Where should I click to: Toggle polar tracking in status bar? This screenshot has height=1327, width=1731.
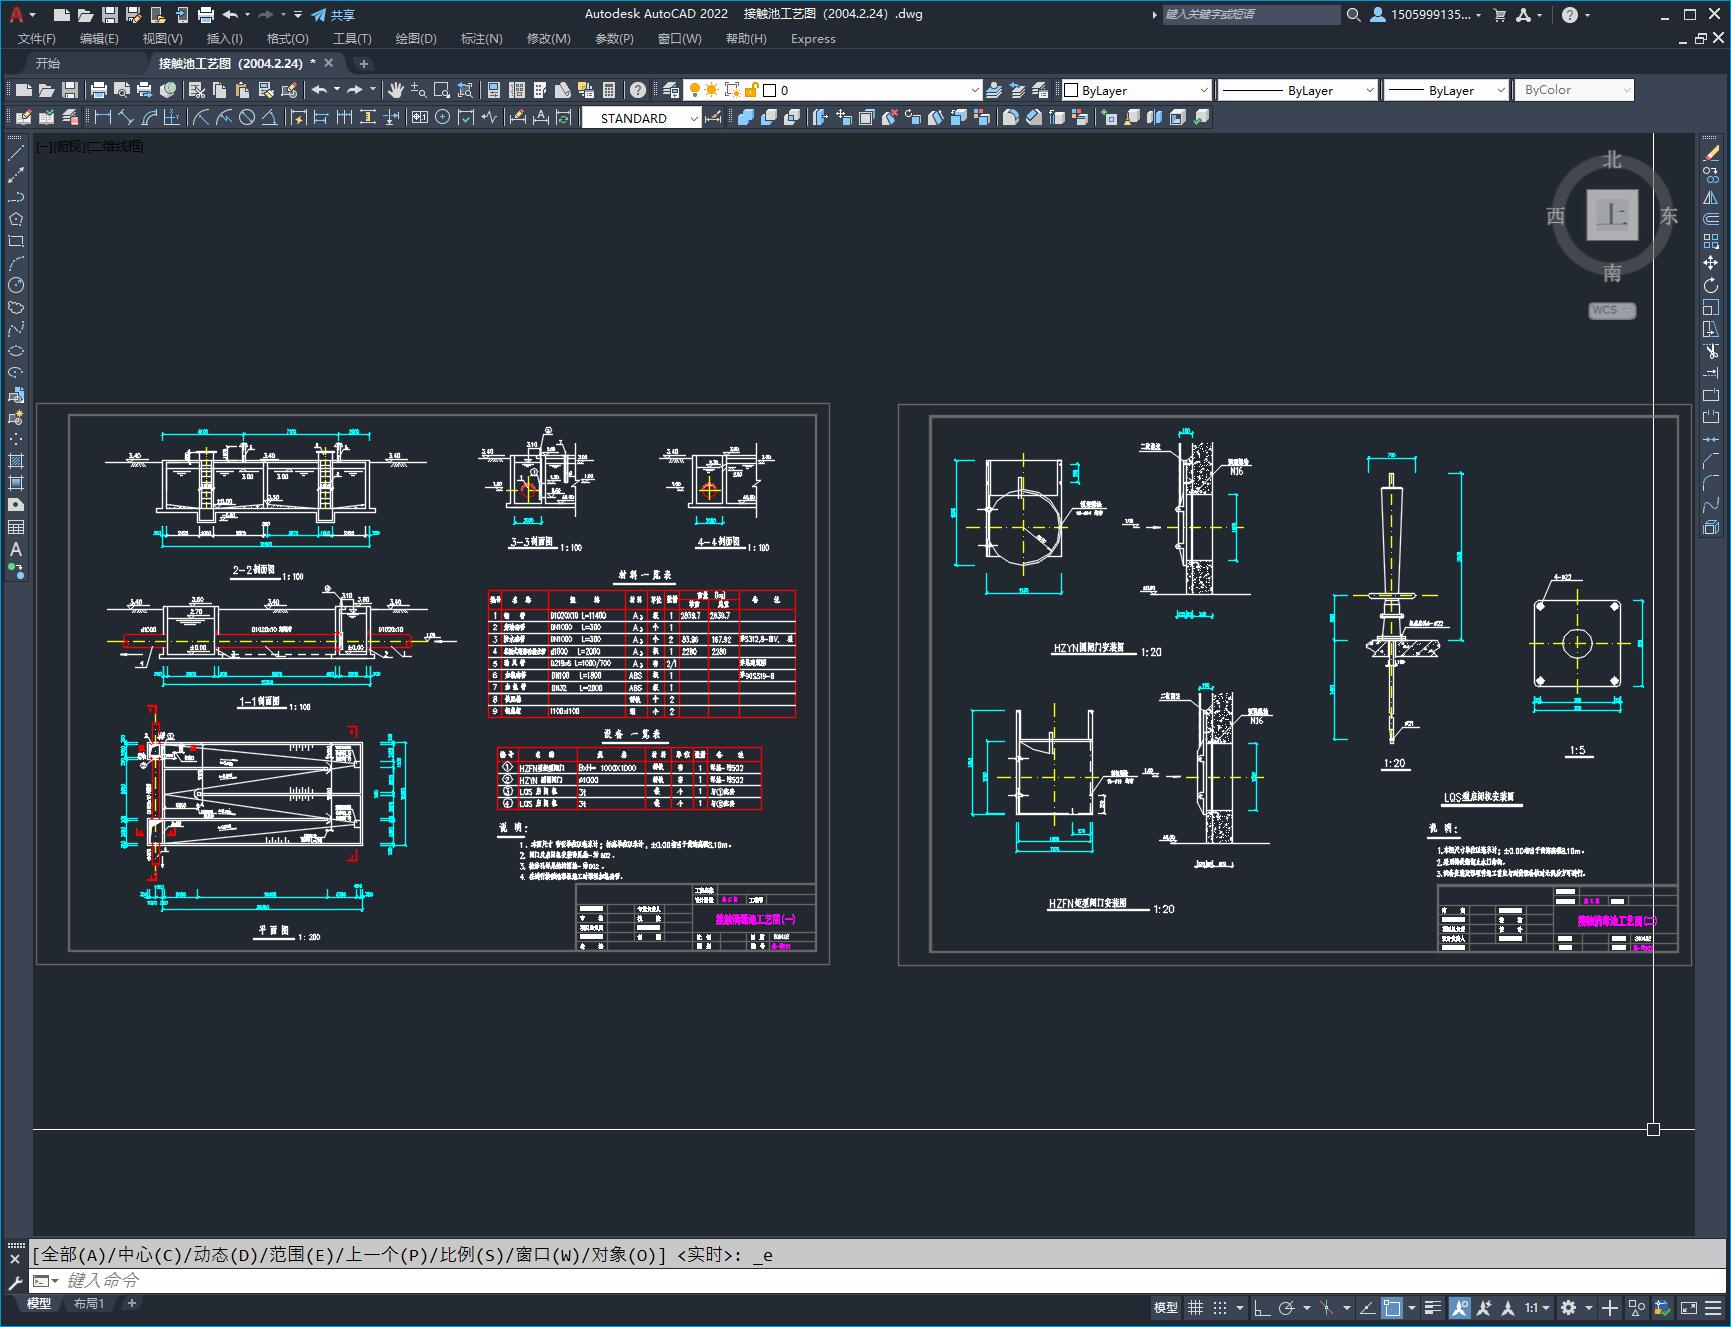pos(1287,1307)
